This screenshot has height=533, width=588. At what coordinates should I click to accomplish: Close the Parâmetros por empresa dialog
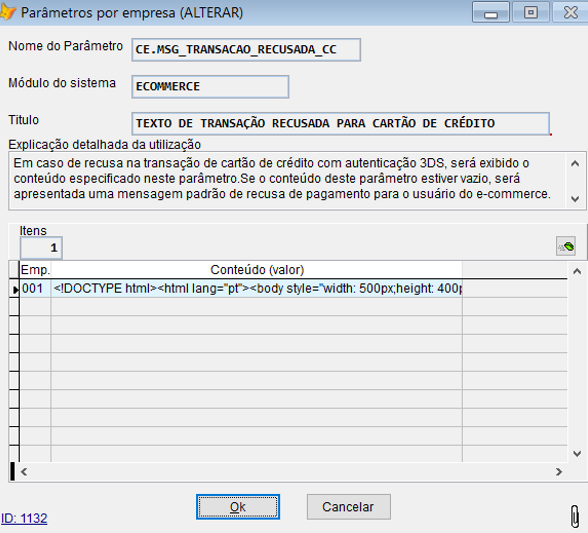click(x=570, y=12)
